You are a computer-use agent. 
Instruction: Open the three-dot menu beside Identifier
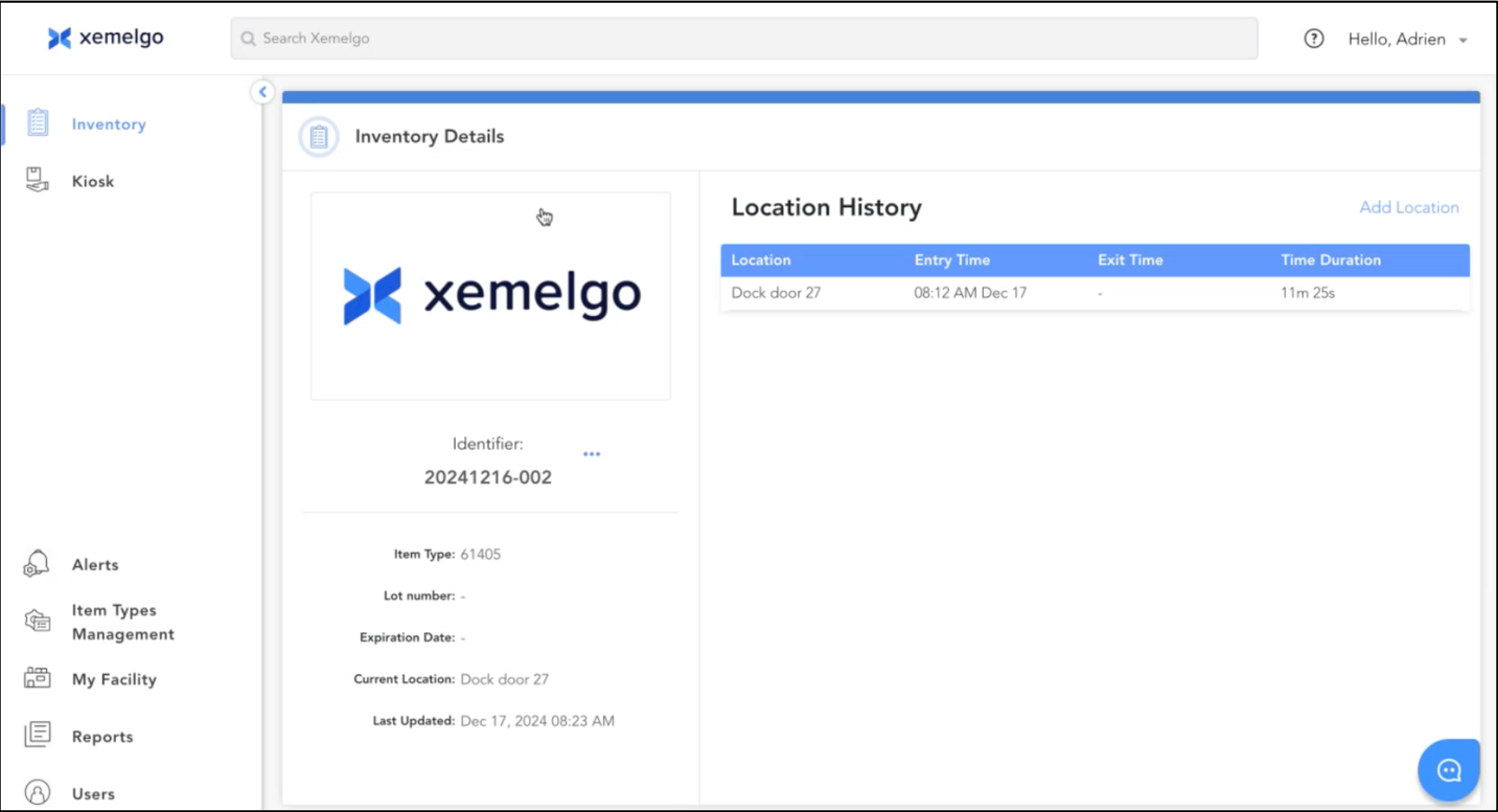(x=592, y=454)
